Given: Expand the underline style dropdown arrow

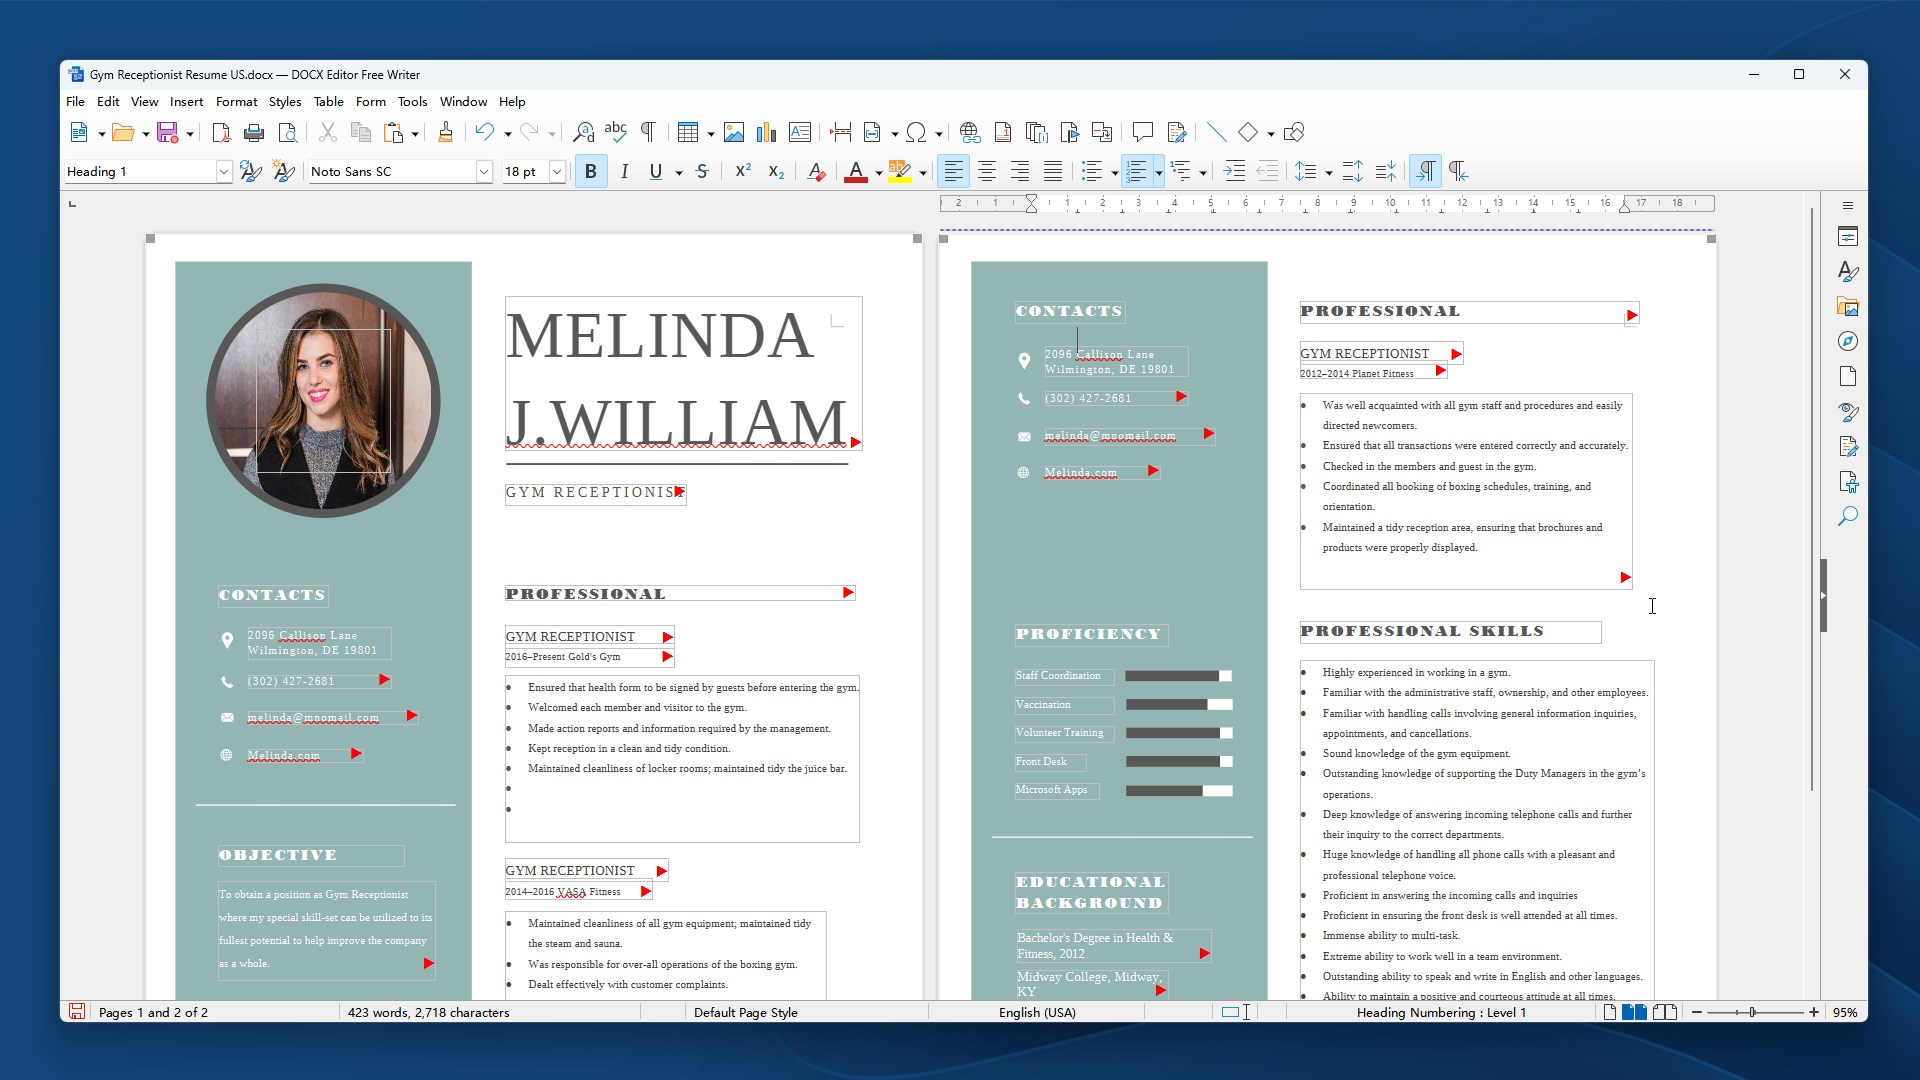Looking at the screenshot, I should (x=679, y=173).
